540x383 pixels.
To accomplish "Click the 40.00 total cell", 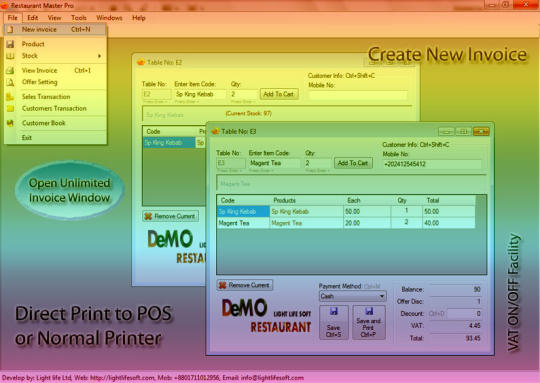I will [449, 223].
